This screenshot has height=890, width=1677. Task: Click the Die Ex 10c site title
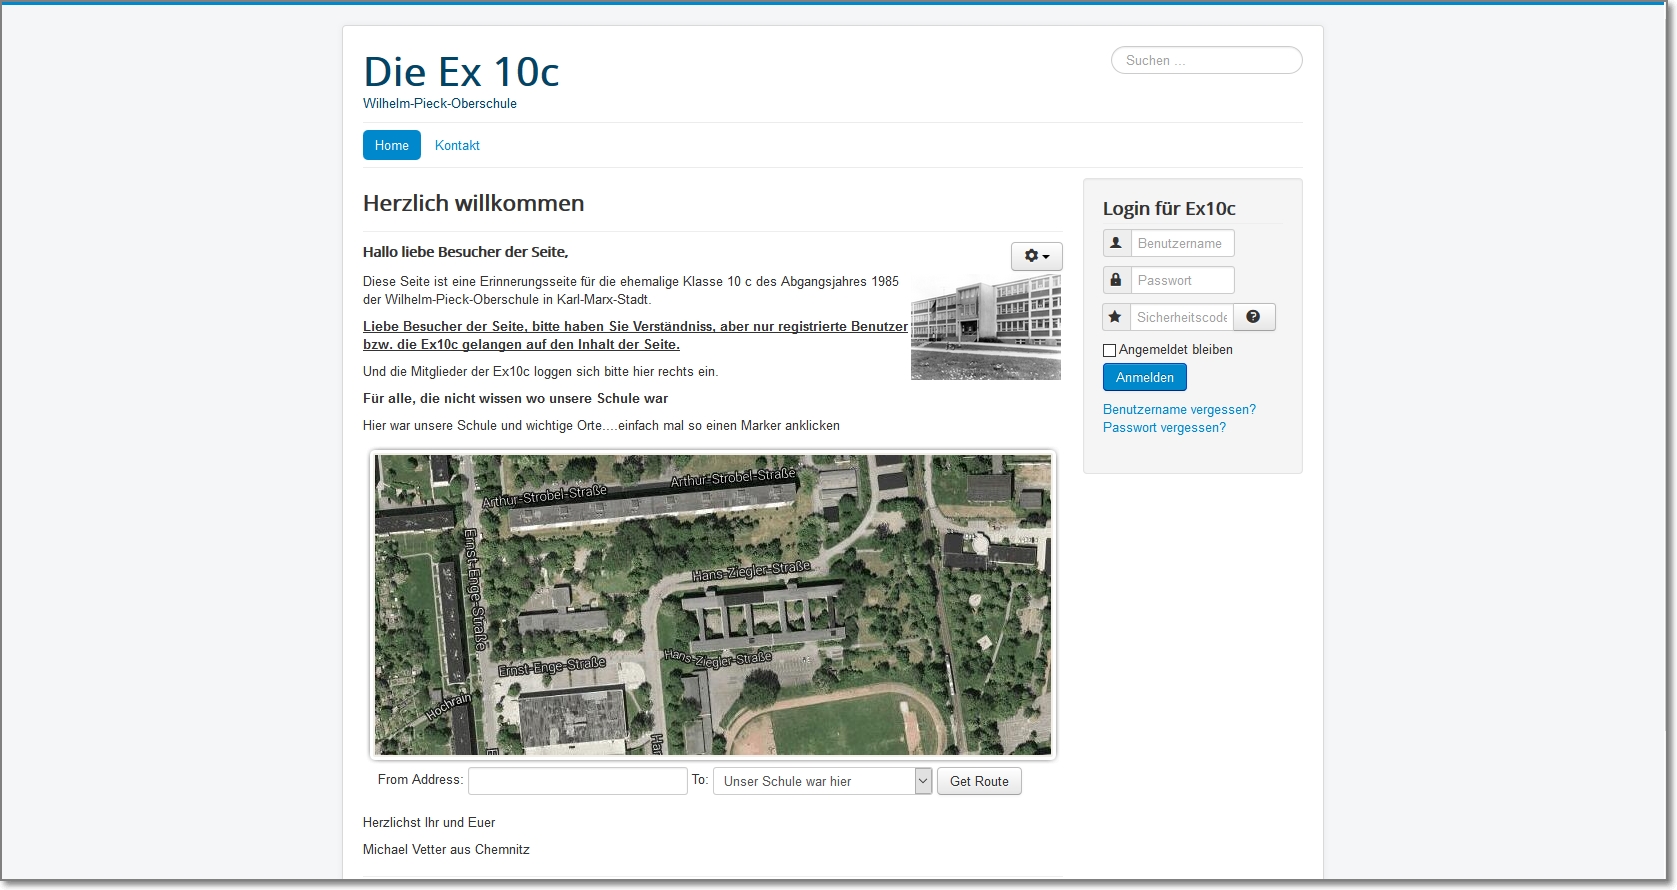tap(461, 72)
